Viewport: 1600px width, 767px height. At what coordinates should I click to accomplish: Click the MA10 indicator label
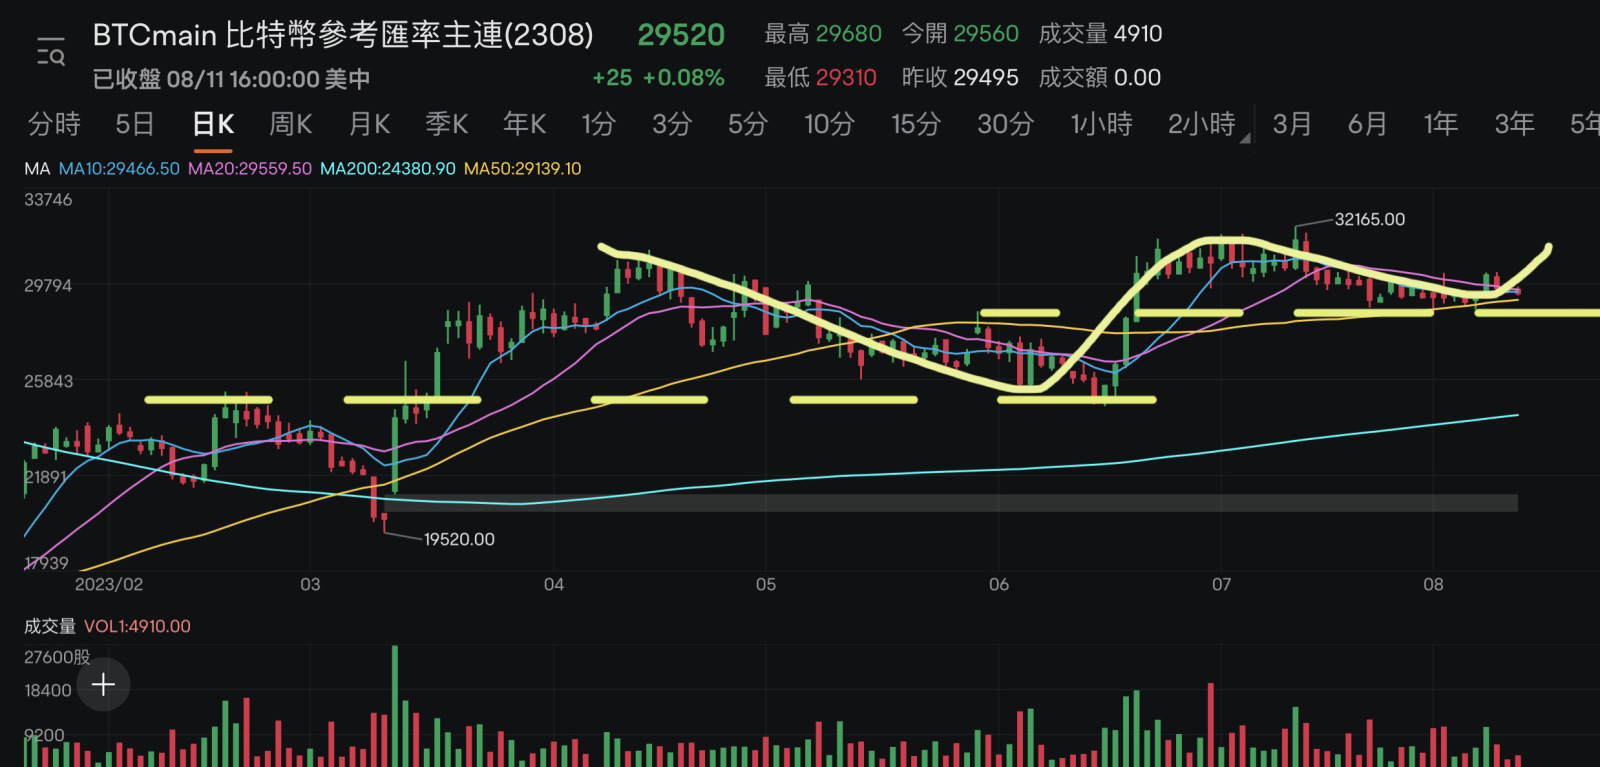[x=119, y=169]
